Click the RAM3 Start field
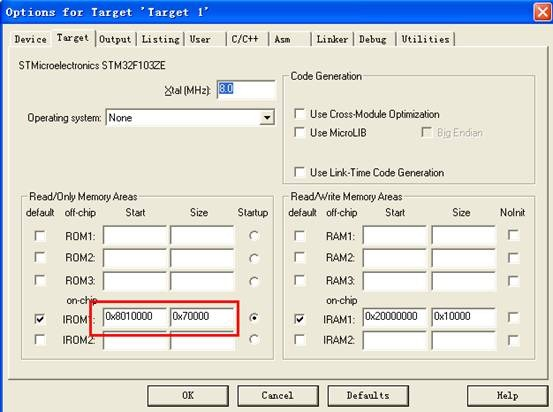 pos(394,281)
